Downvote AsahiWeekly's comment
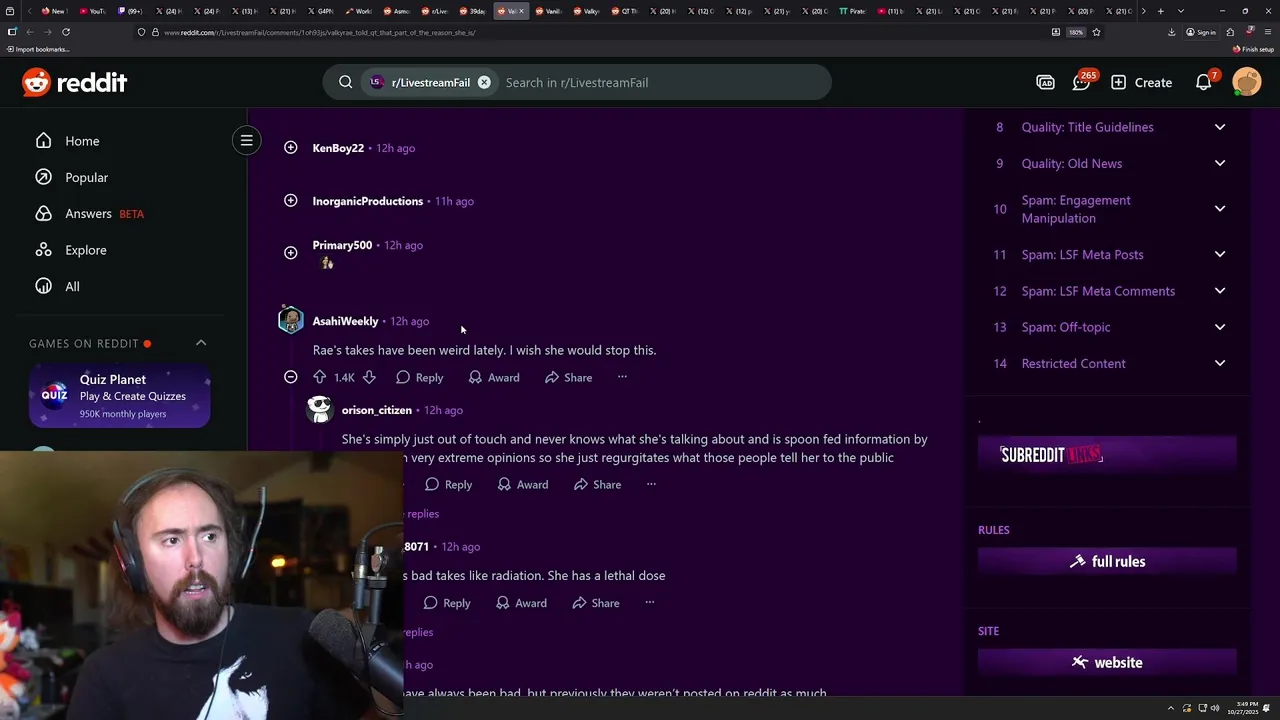The height and width of the screenshot is (720, 1280). pyautogui.click(x=369, y=377)
